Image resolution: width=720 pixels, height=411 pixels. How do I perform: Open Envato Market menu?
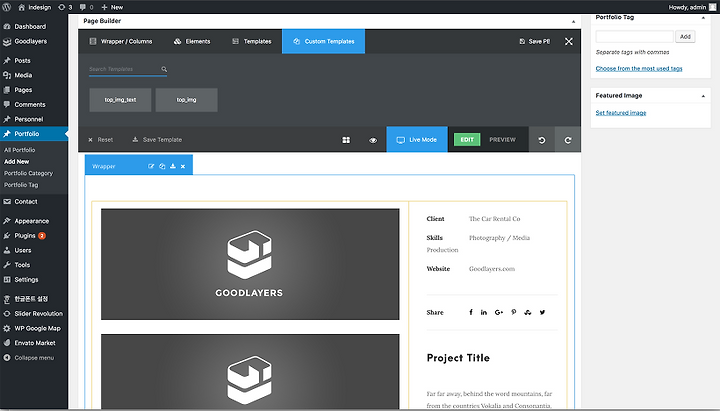coord(35,343)
